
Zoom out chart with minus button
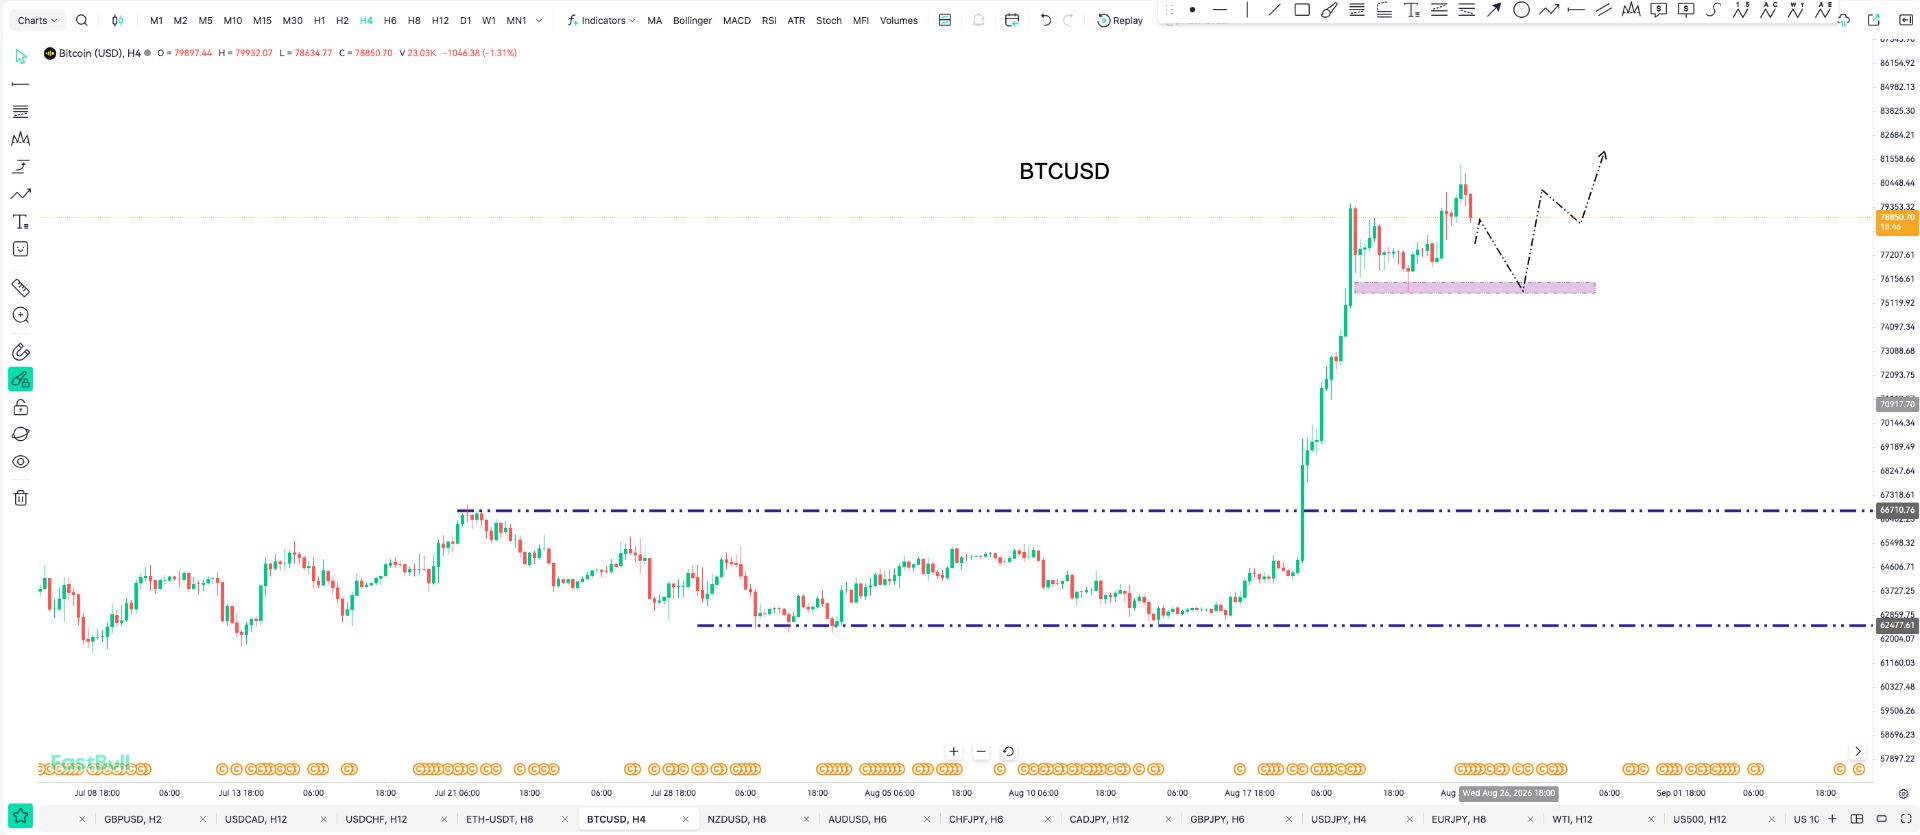point(981,751)
